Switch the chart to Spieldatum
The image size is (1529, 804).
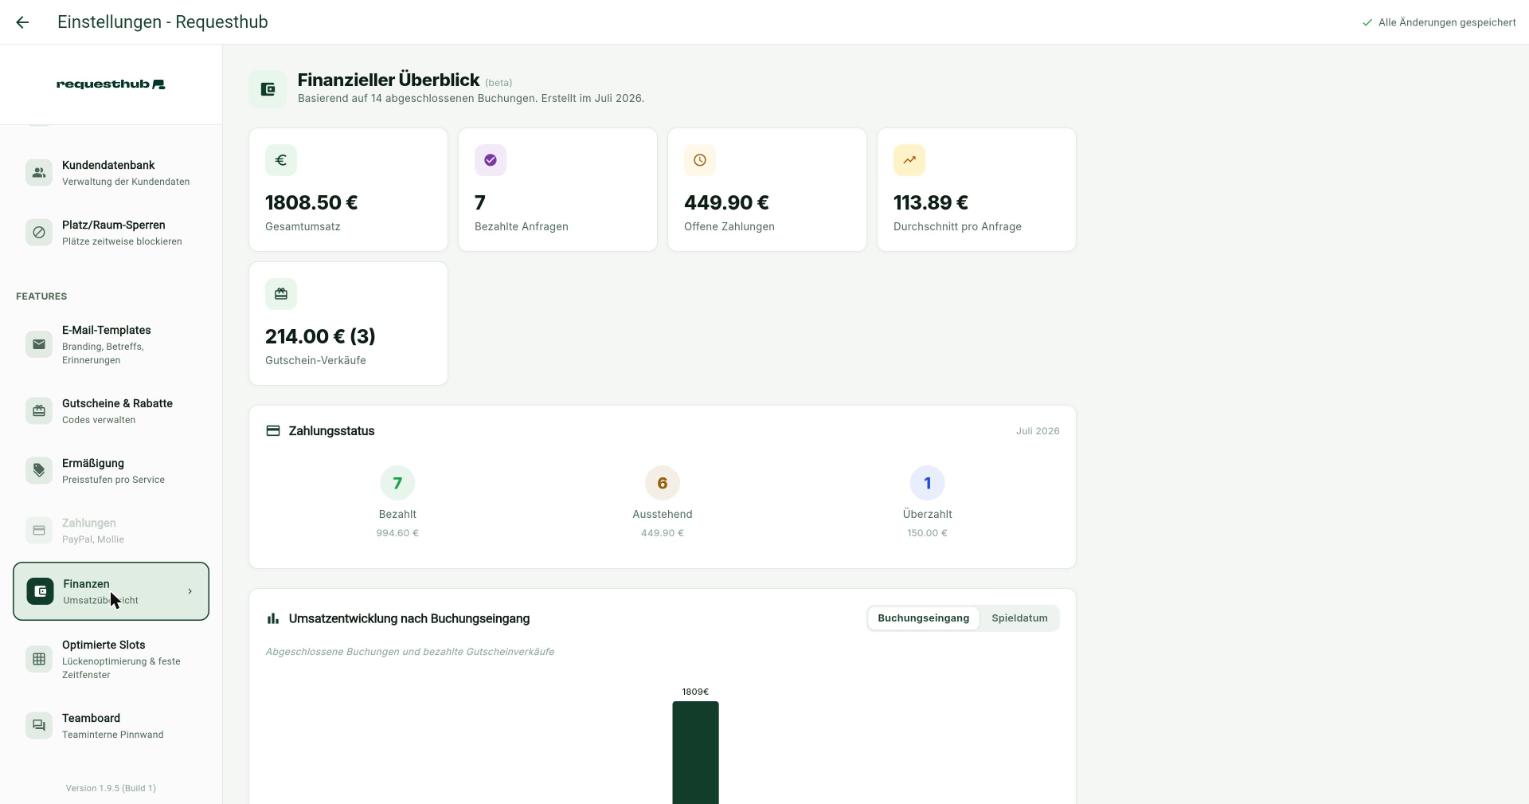[1019, 618]
